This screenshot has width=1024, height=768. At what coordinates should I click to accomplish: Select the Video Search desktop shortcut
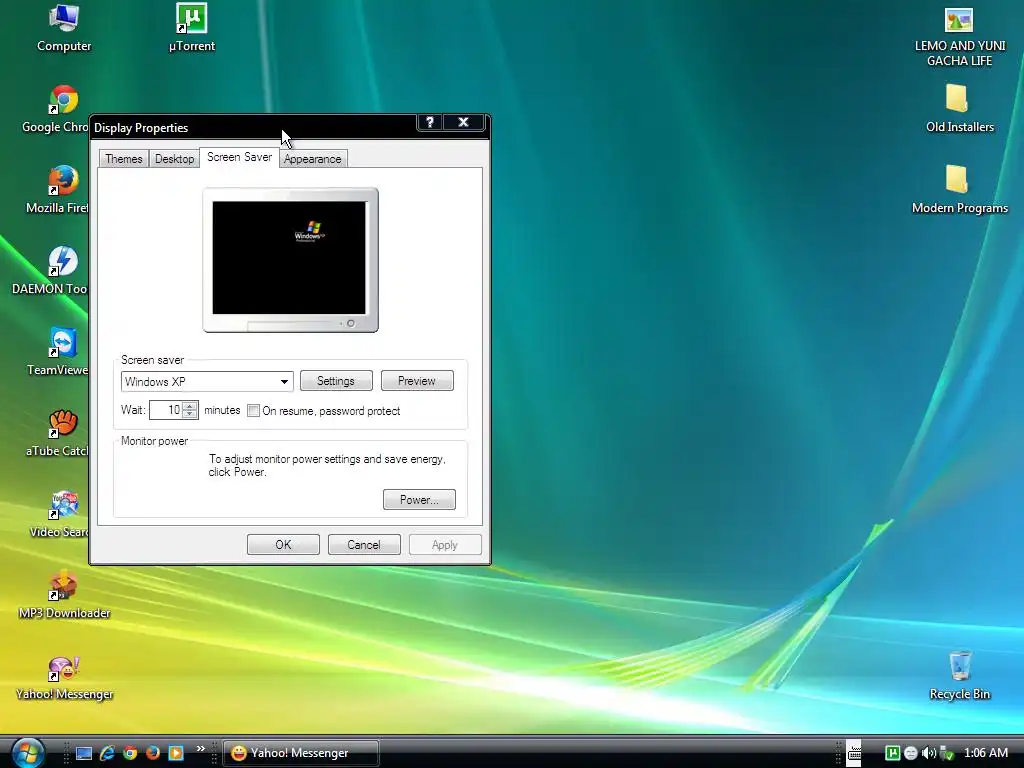(60, 514)
